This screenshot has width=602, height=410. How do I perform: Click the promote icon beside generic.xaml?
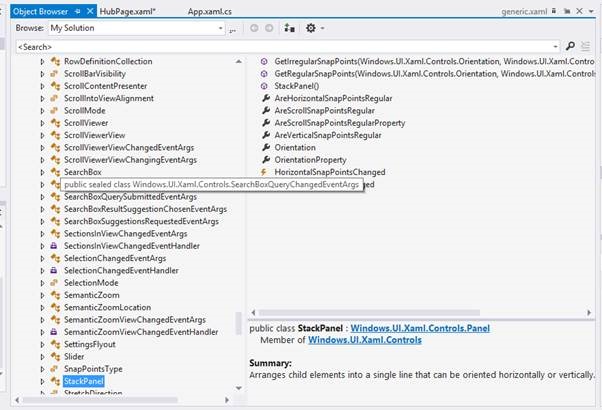567,11
